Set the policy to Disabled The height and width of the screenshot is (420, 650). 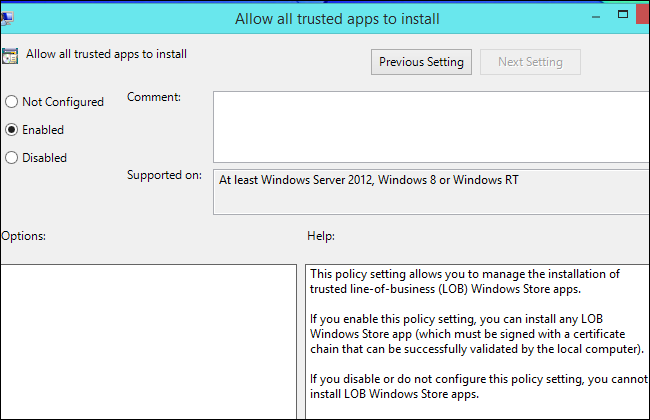pyautogui.click(x=11, y=157)
